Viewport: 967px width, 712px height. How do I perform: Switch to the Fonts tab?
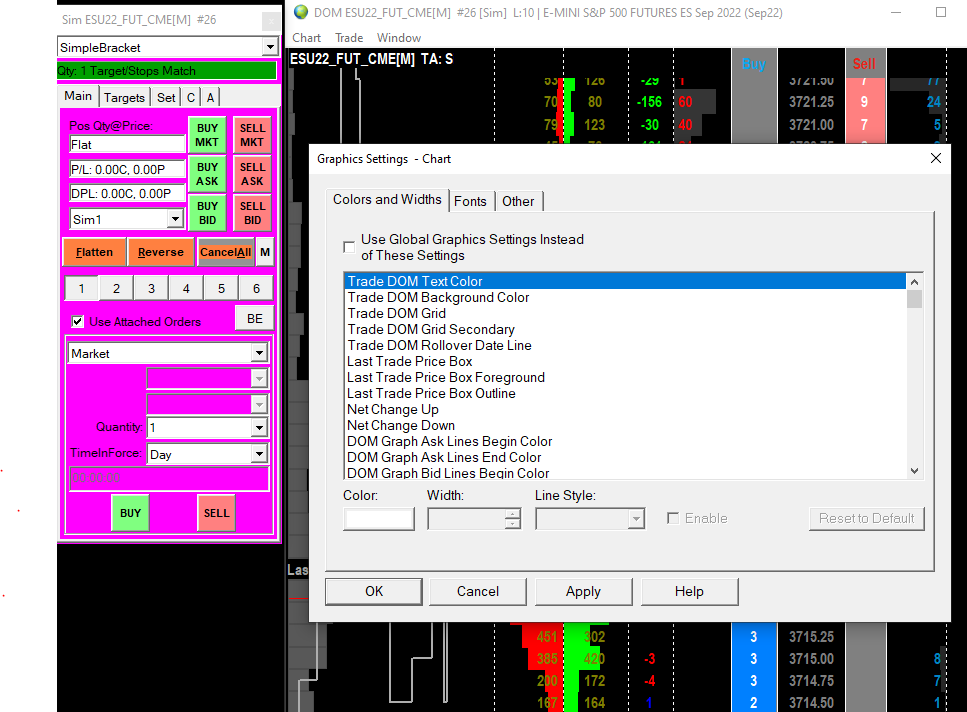[470, 201]
